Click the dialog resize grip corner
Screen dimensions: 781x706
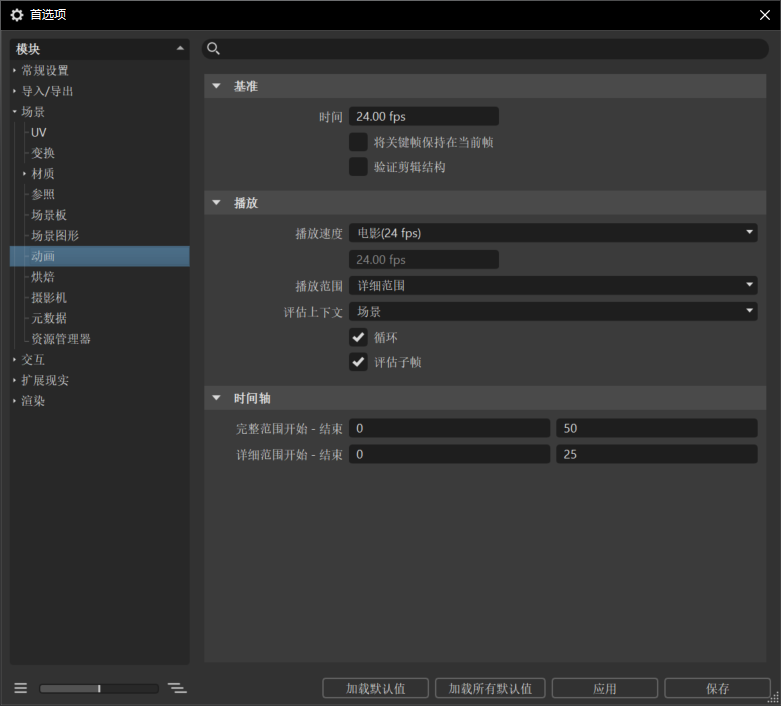774,699
